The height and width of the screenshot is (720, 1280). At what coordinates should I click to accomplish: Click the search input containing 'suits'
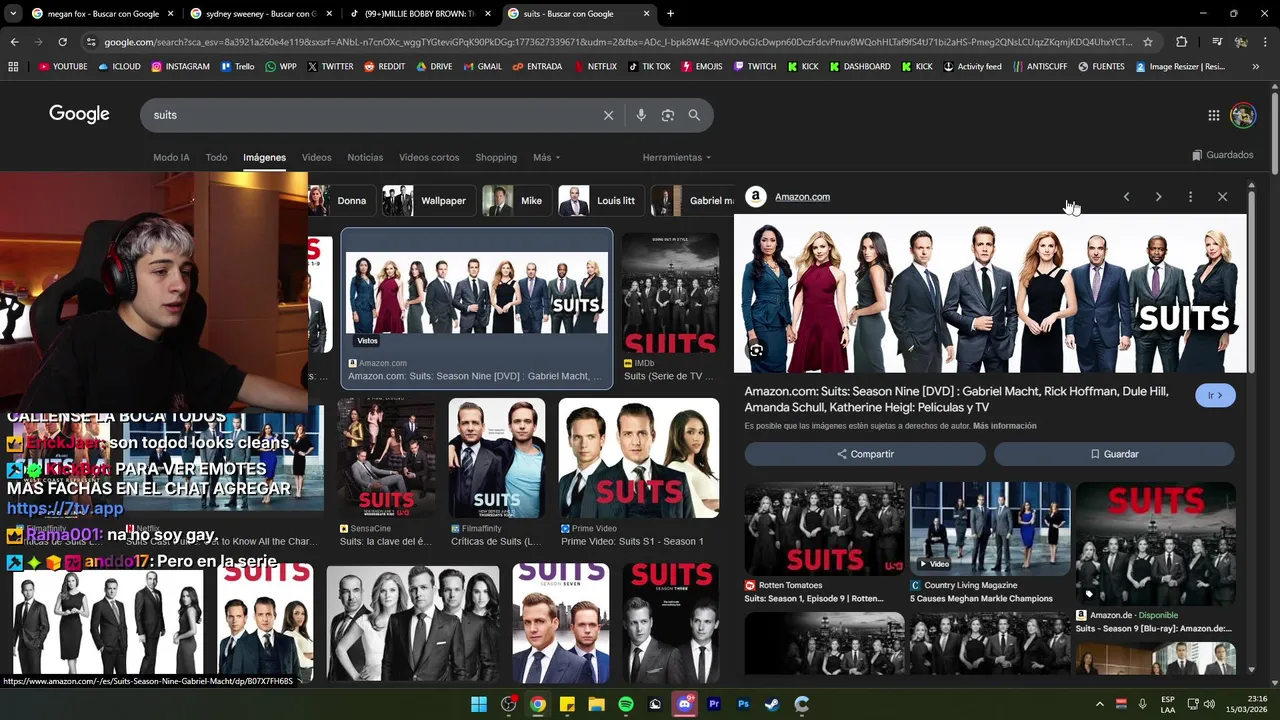pyautogui.click(x=370, y=115)
